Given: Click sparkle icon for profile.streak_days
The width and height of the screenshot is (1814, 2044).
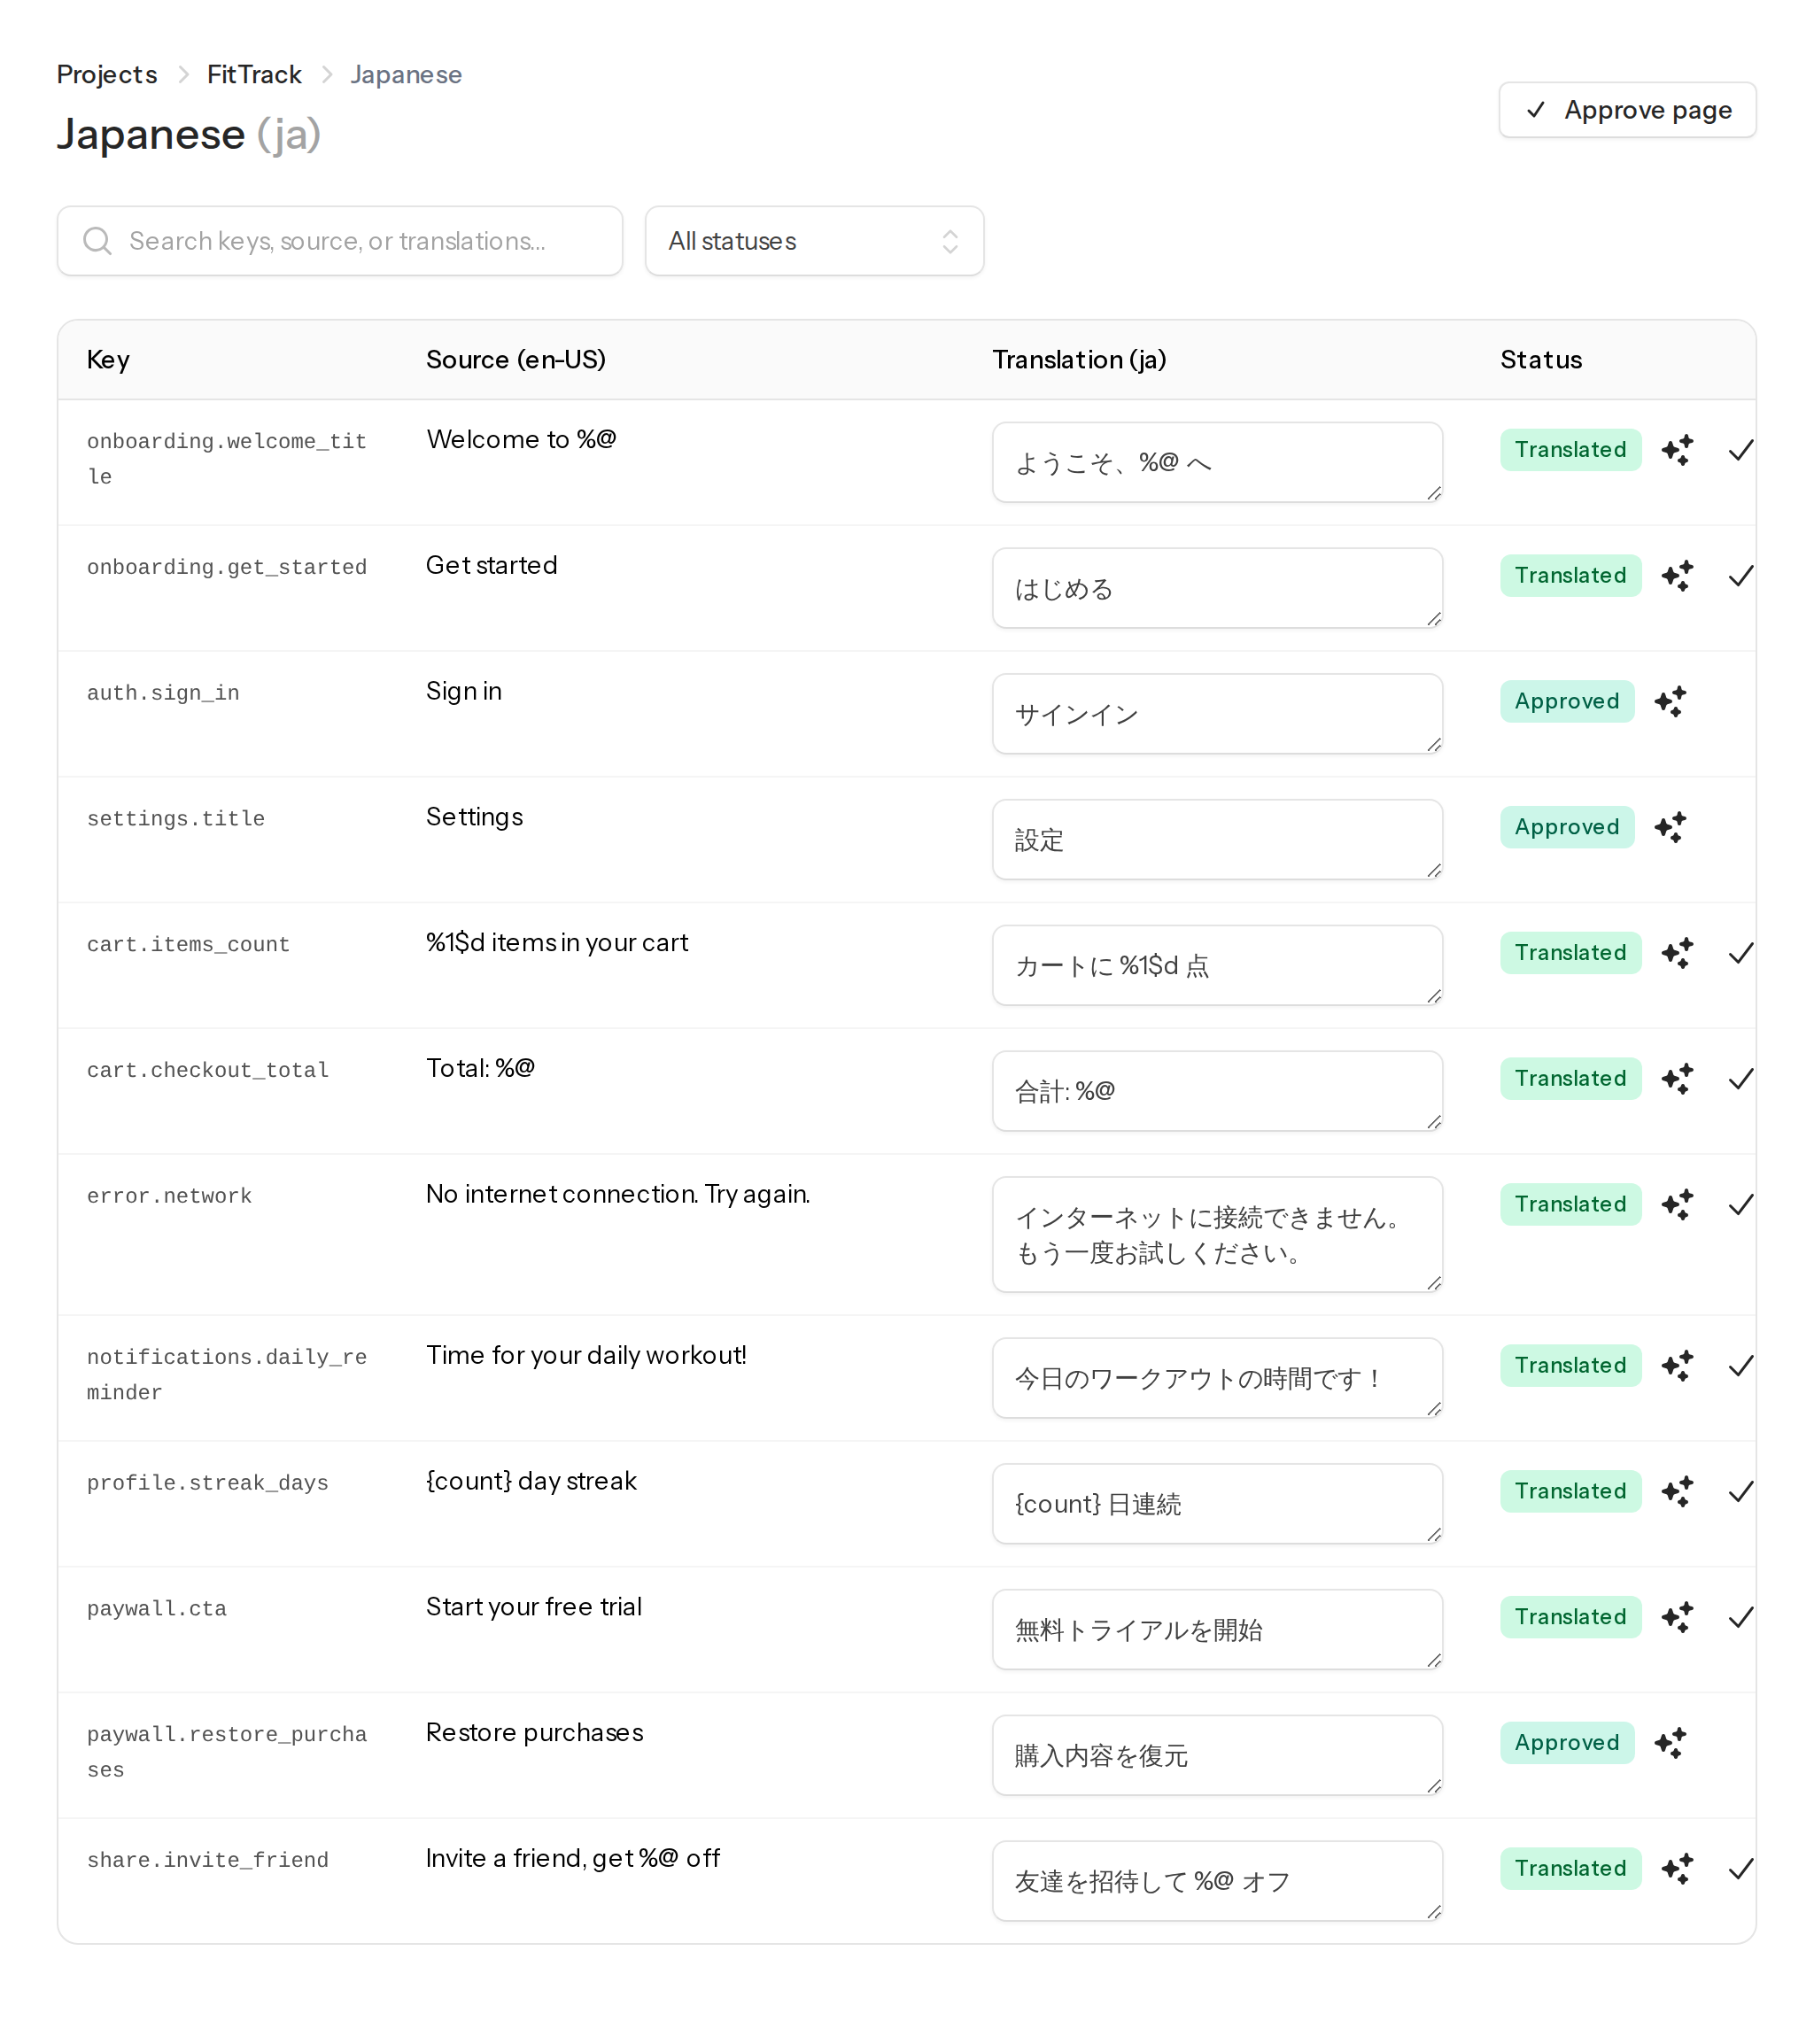Looking at the screenshot, I should click(1677, 1492).
